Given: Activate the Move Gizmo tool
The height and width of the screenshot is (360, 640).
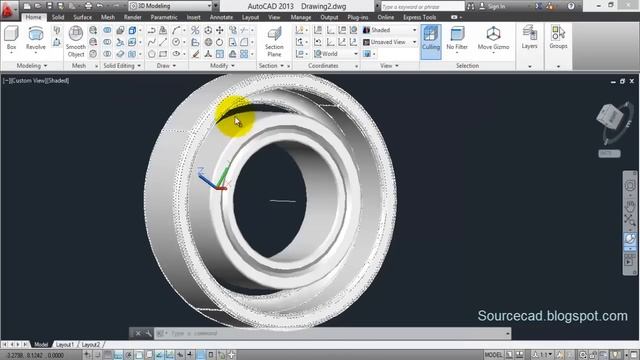Looking at the screenshot, I should click(x=493, y=38).
